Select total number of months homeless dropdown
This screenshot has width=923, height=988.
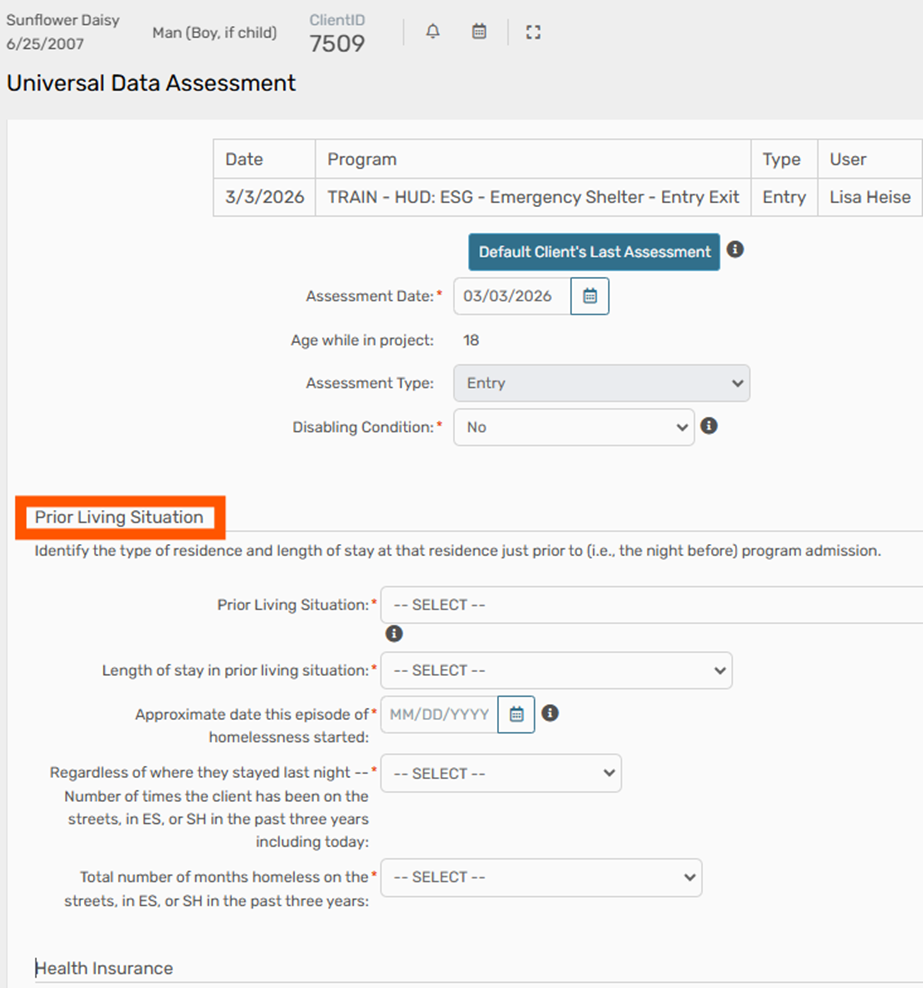click(541, 877)
